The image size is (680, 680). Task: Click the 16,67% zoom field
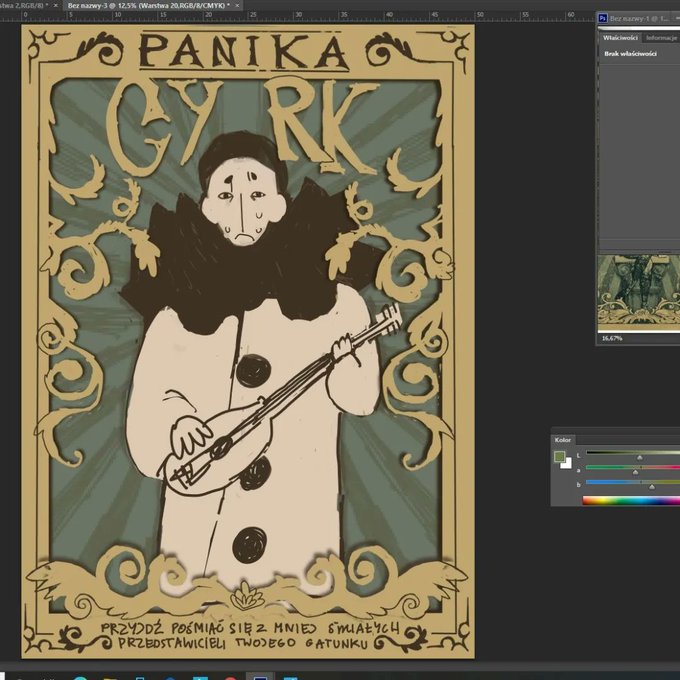click(x=612, y=338)
